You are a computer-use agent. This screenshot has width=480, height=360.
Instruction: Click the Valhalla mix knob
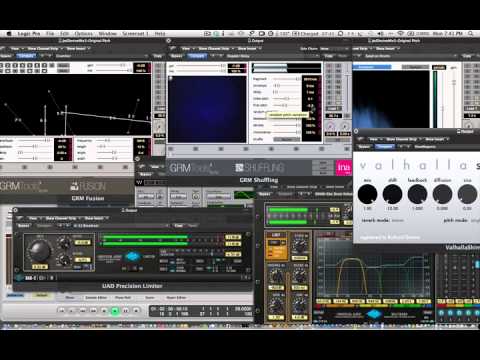point(367,194)
